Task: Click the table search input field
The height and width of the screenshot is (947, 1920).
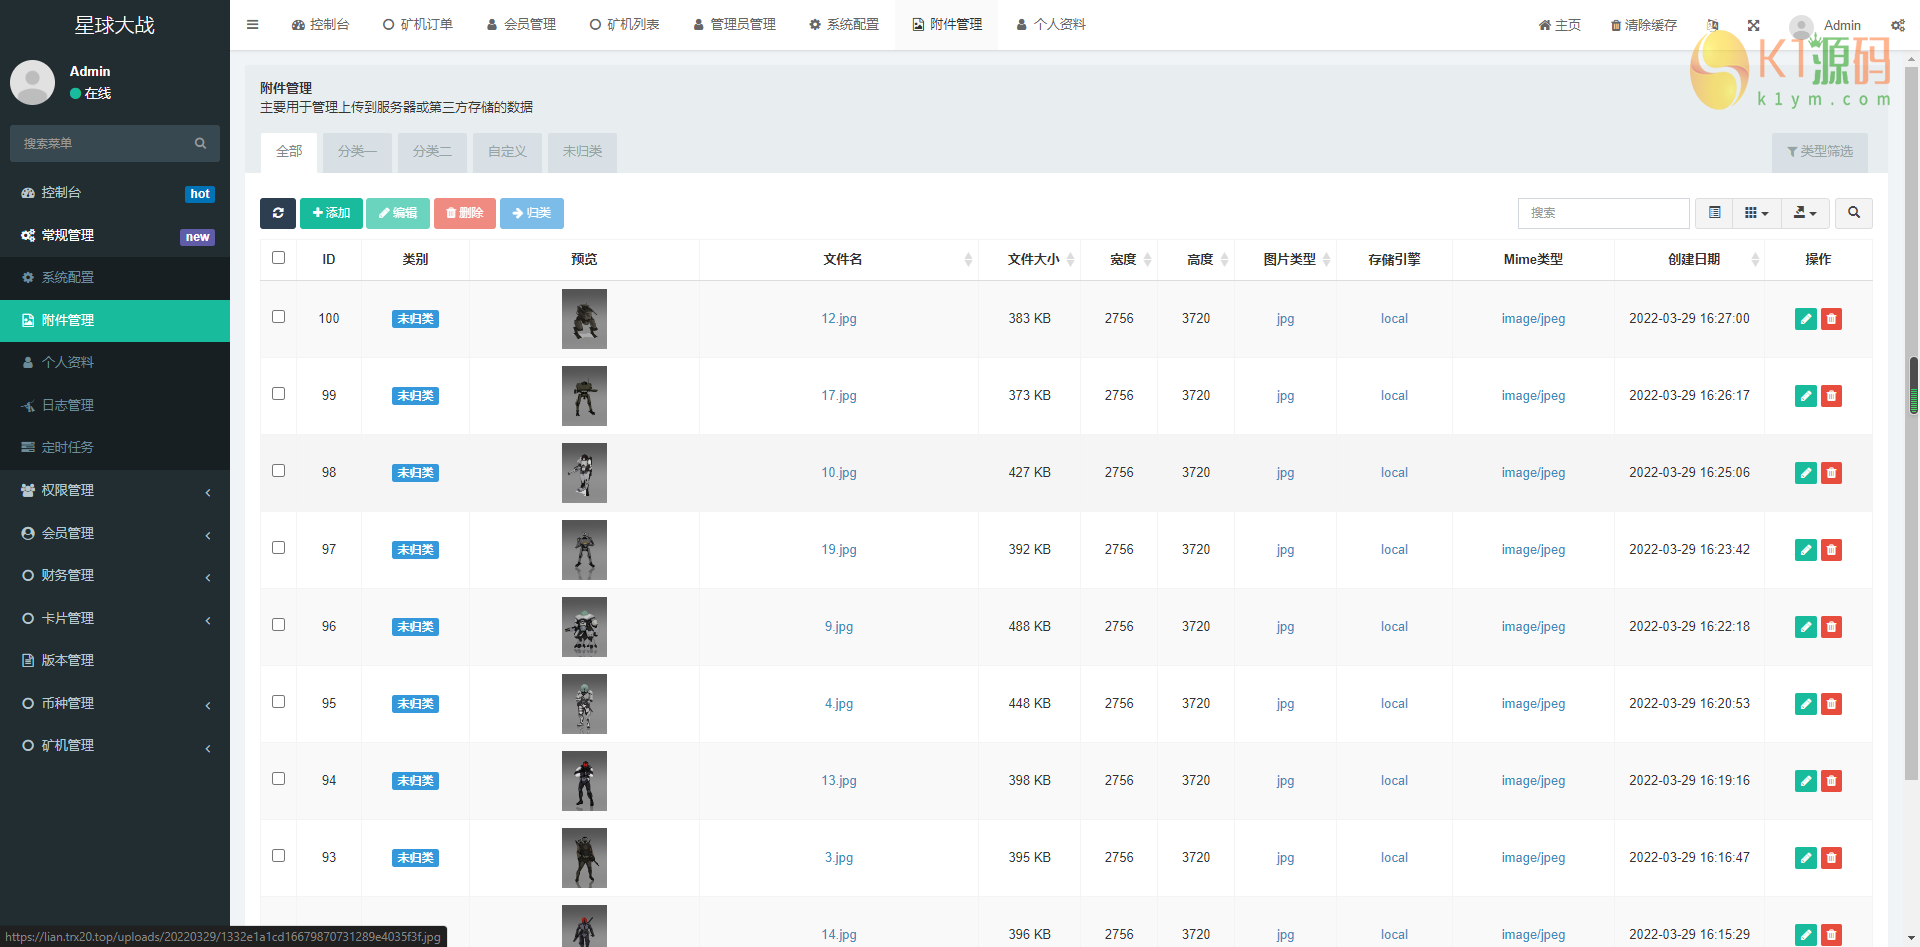Action: [x=1603, y=213]
